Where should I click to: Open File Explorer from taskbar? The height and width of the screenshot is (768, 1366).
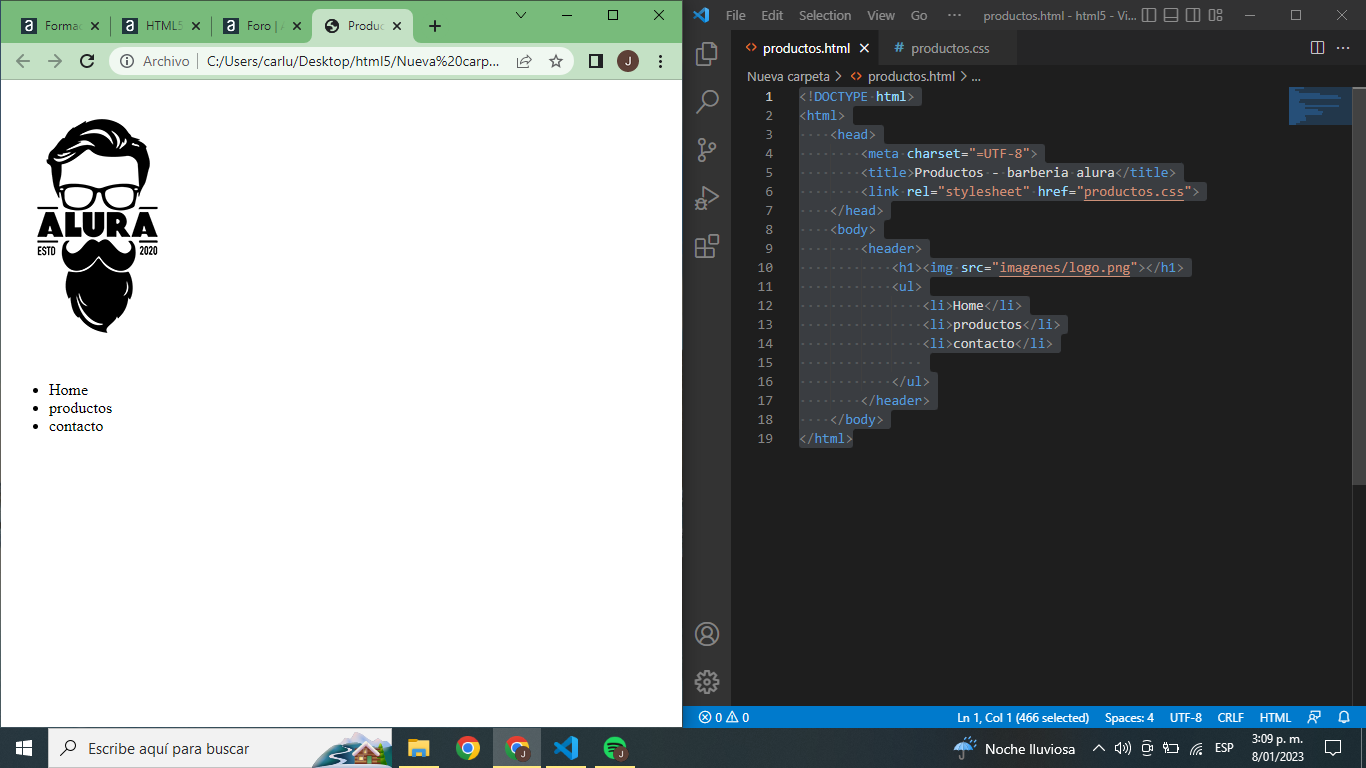[418, 748]
